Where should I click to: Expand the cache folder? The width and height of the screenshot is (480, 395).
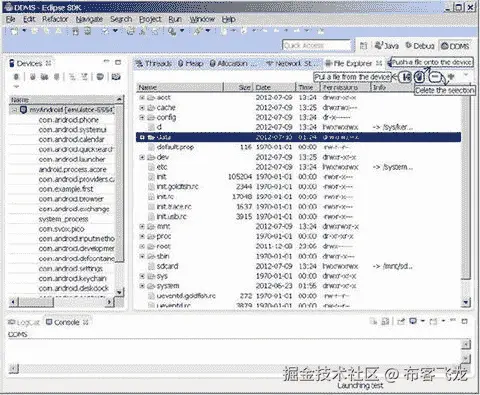(x=142, y=108)
